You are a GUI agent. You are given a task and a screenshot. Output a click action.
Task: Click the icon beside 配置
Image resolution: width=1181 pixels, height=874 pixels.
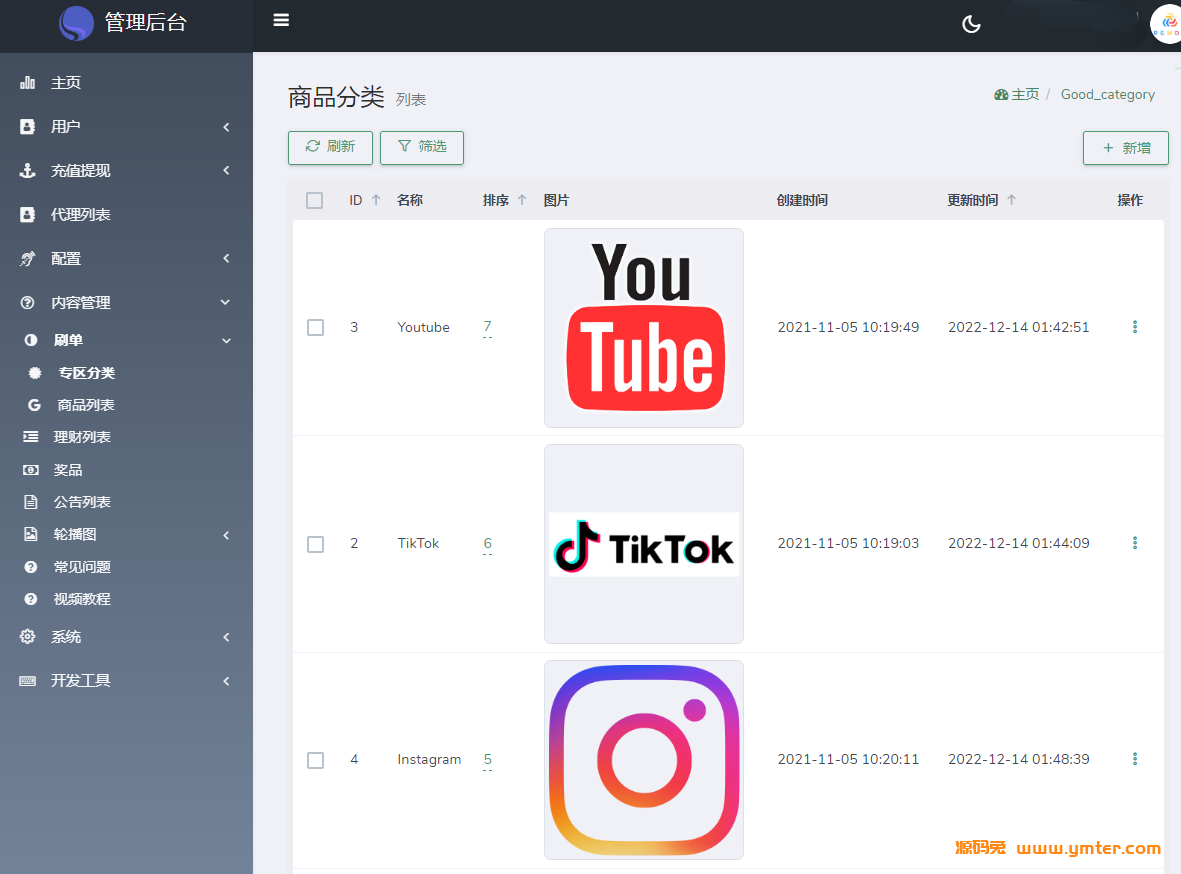[x=28, y=258]
